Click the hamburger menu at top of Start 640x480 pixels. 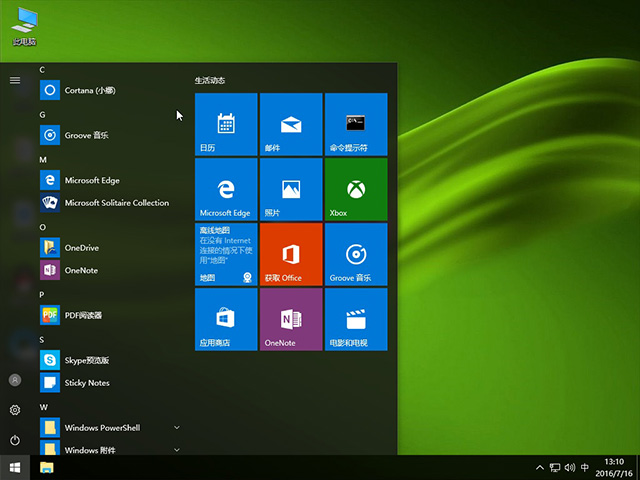[15, 80]
